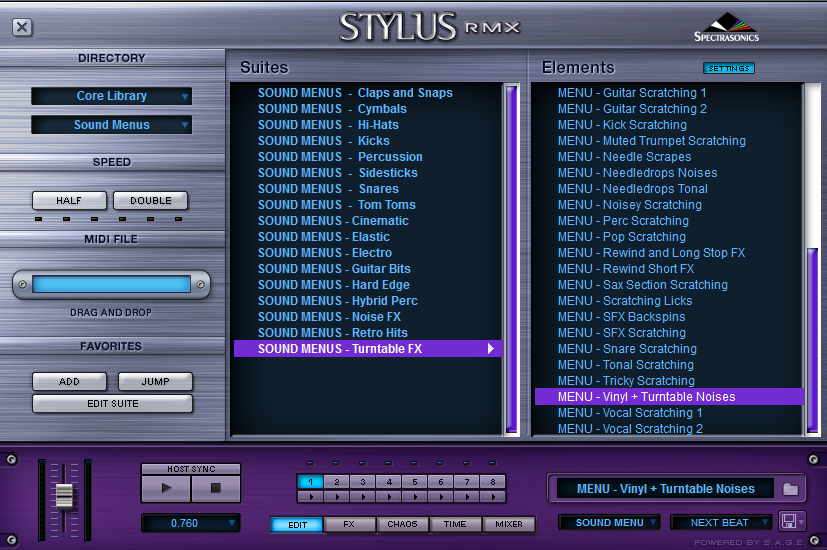Click the ADD favorites button
The height and width of the screenshot is (550, 827).
[69, 381]
